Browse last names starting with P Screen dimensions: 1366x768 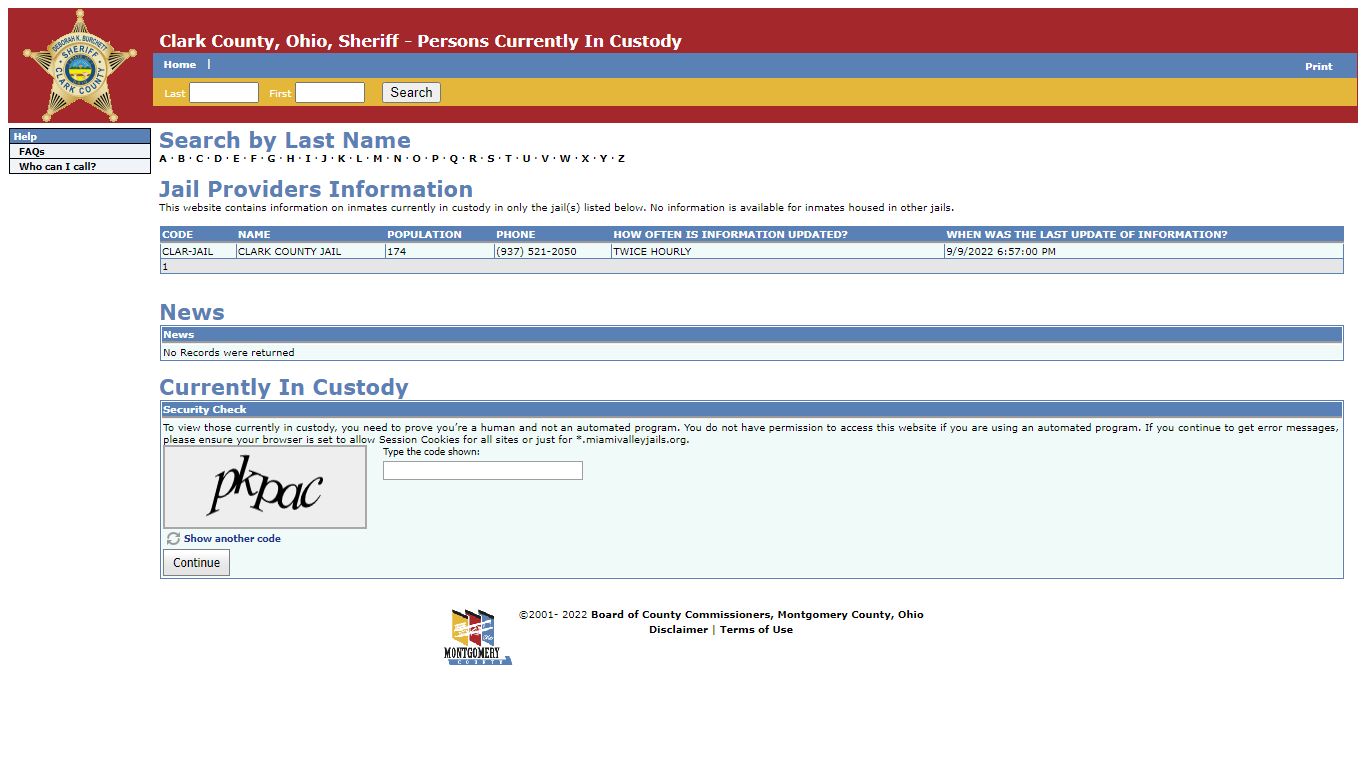[435, 158]
